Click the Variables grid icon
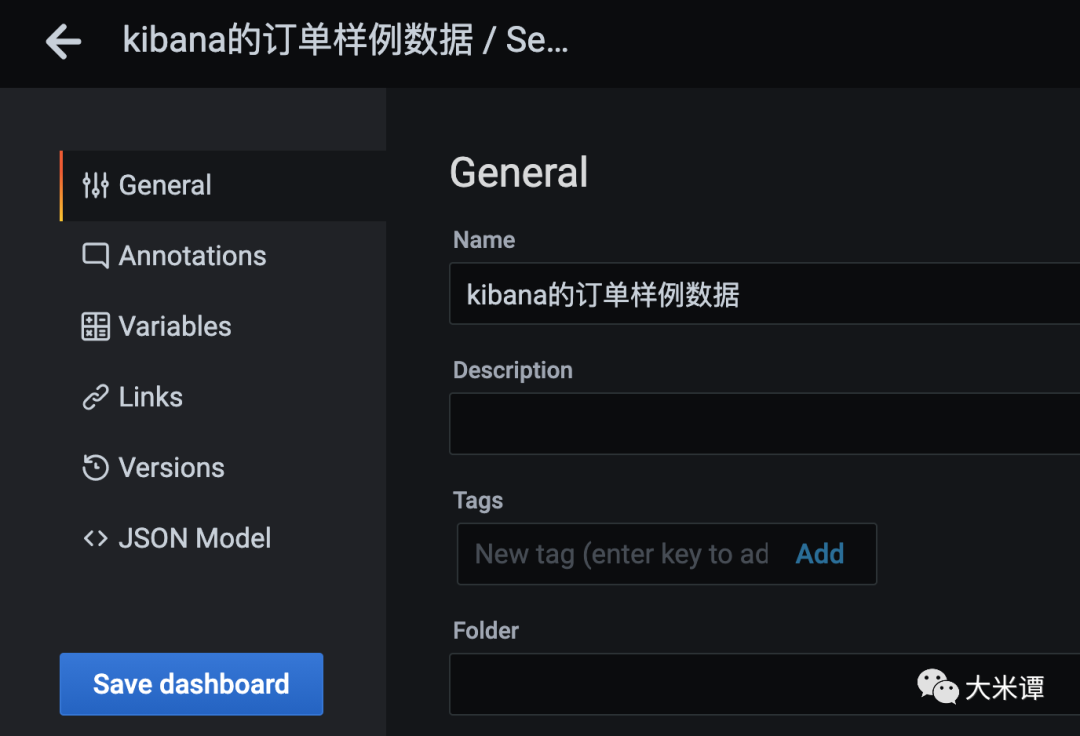 coord(95,327)
